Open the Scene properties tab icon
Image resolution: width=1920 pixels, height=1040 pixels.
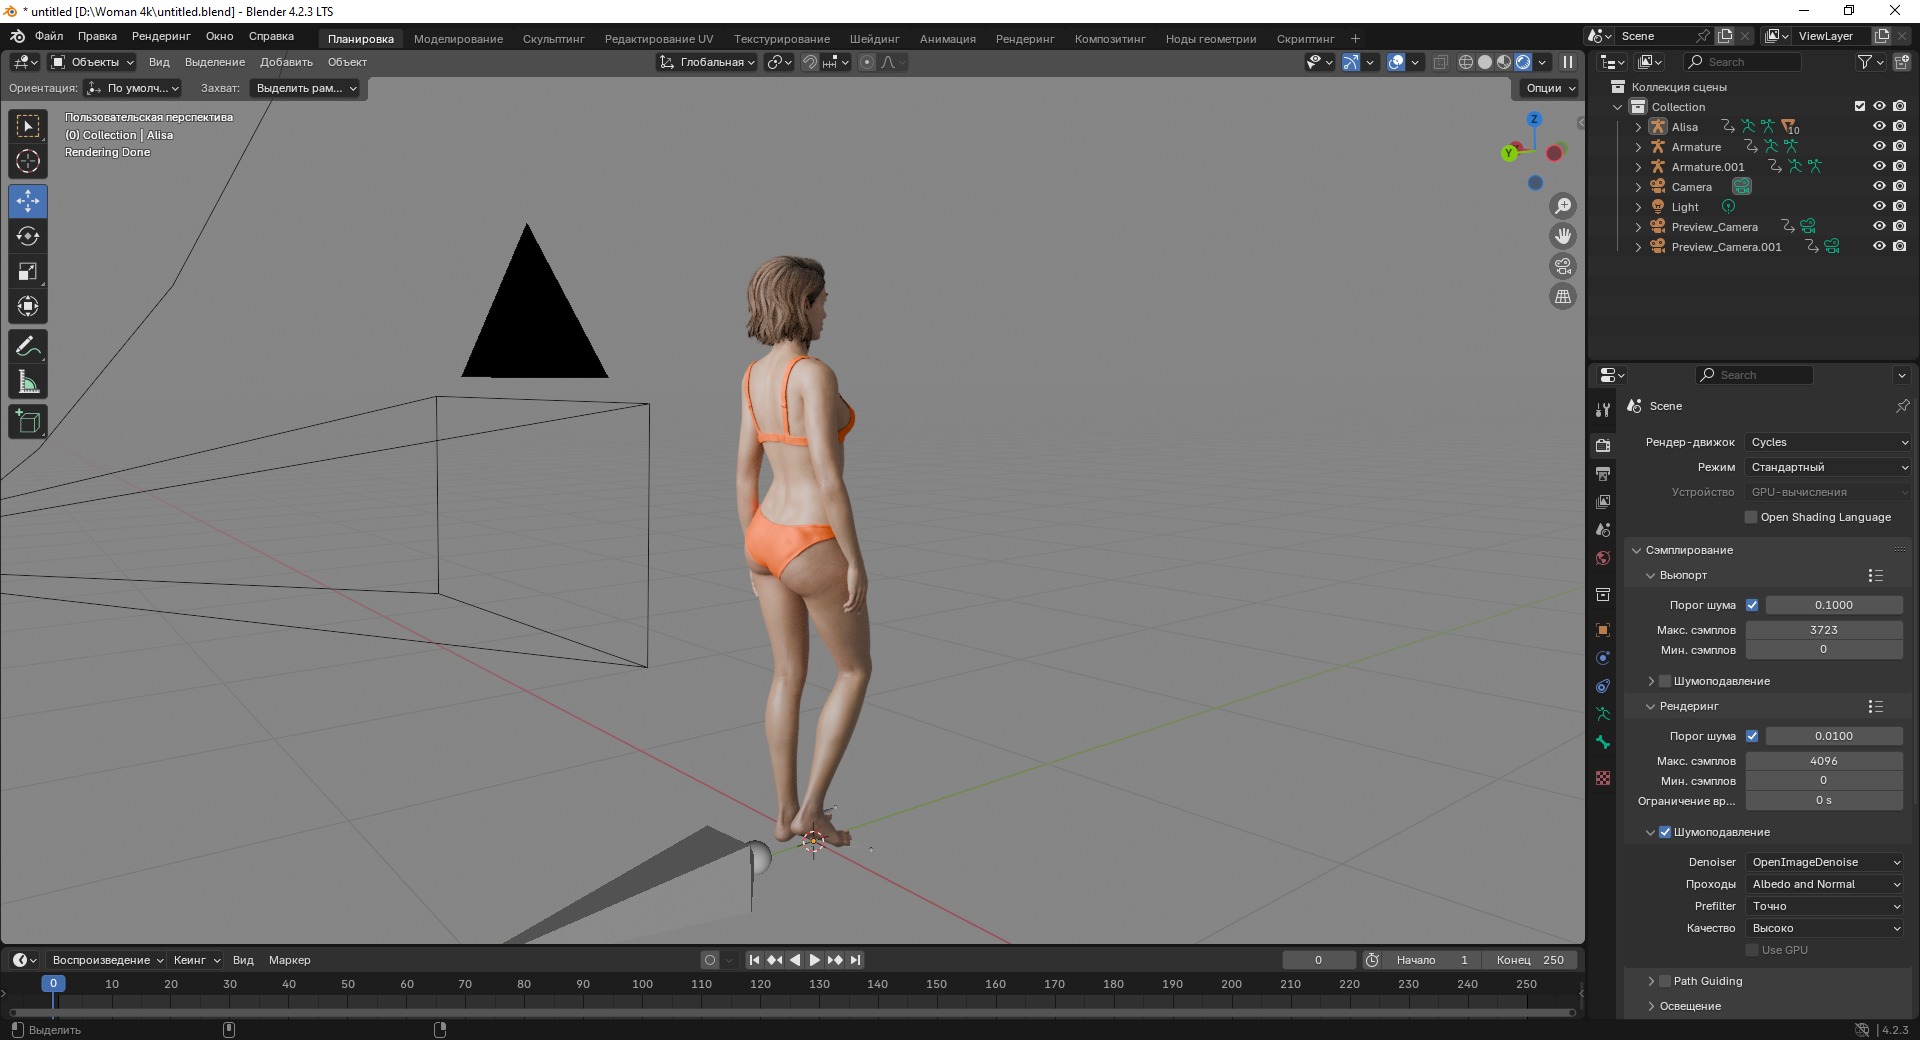(x=1603, y=530)
